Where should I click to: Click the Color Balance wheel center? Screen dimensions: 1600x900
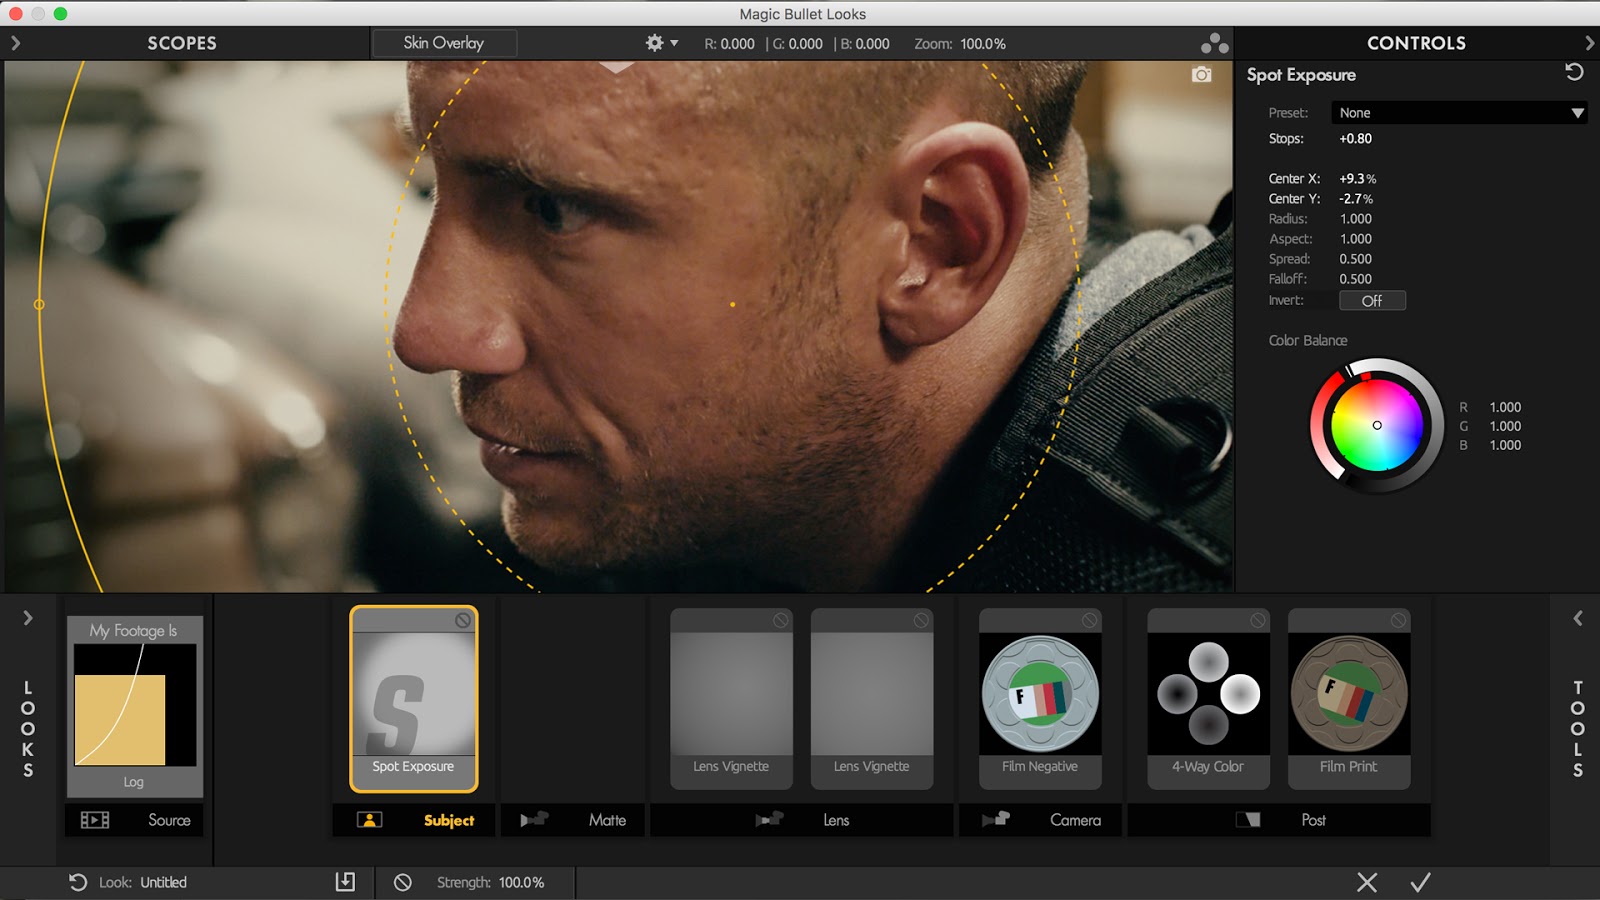coord(1377,425)
